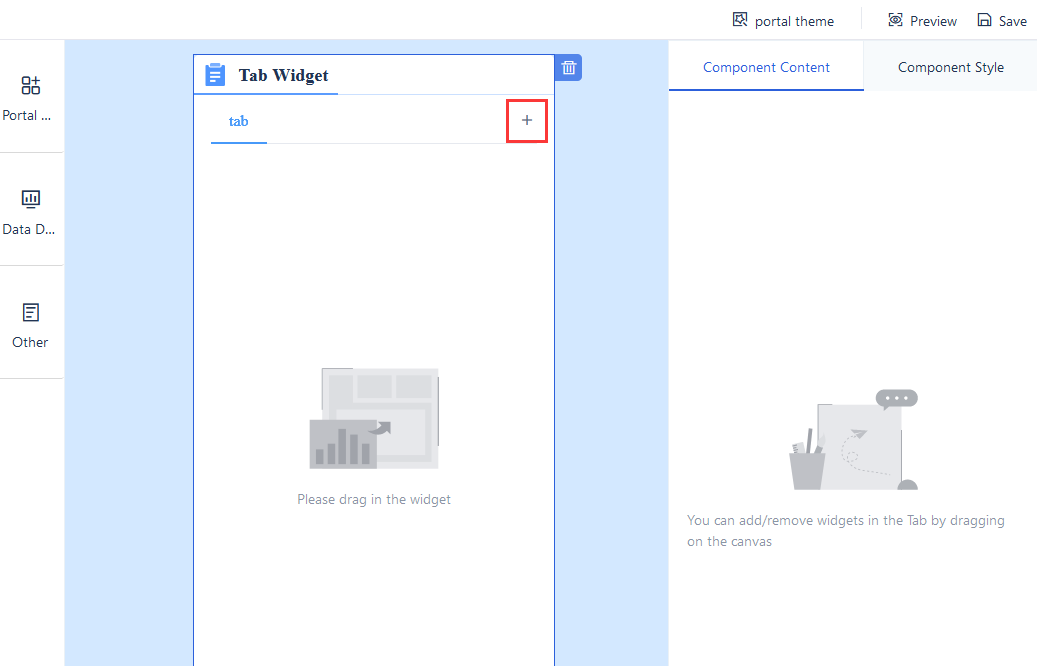Click the portal theme icon in top bar
Image resolution: width=1037 pixels, height=666 pixels.
pos(740,19)
